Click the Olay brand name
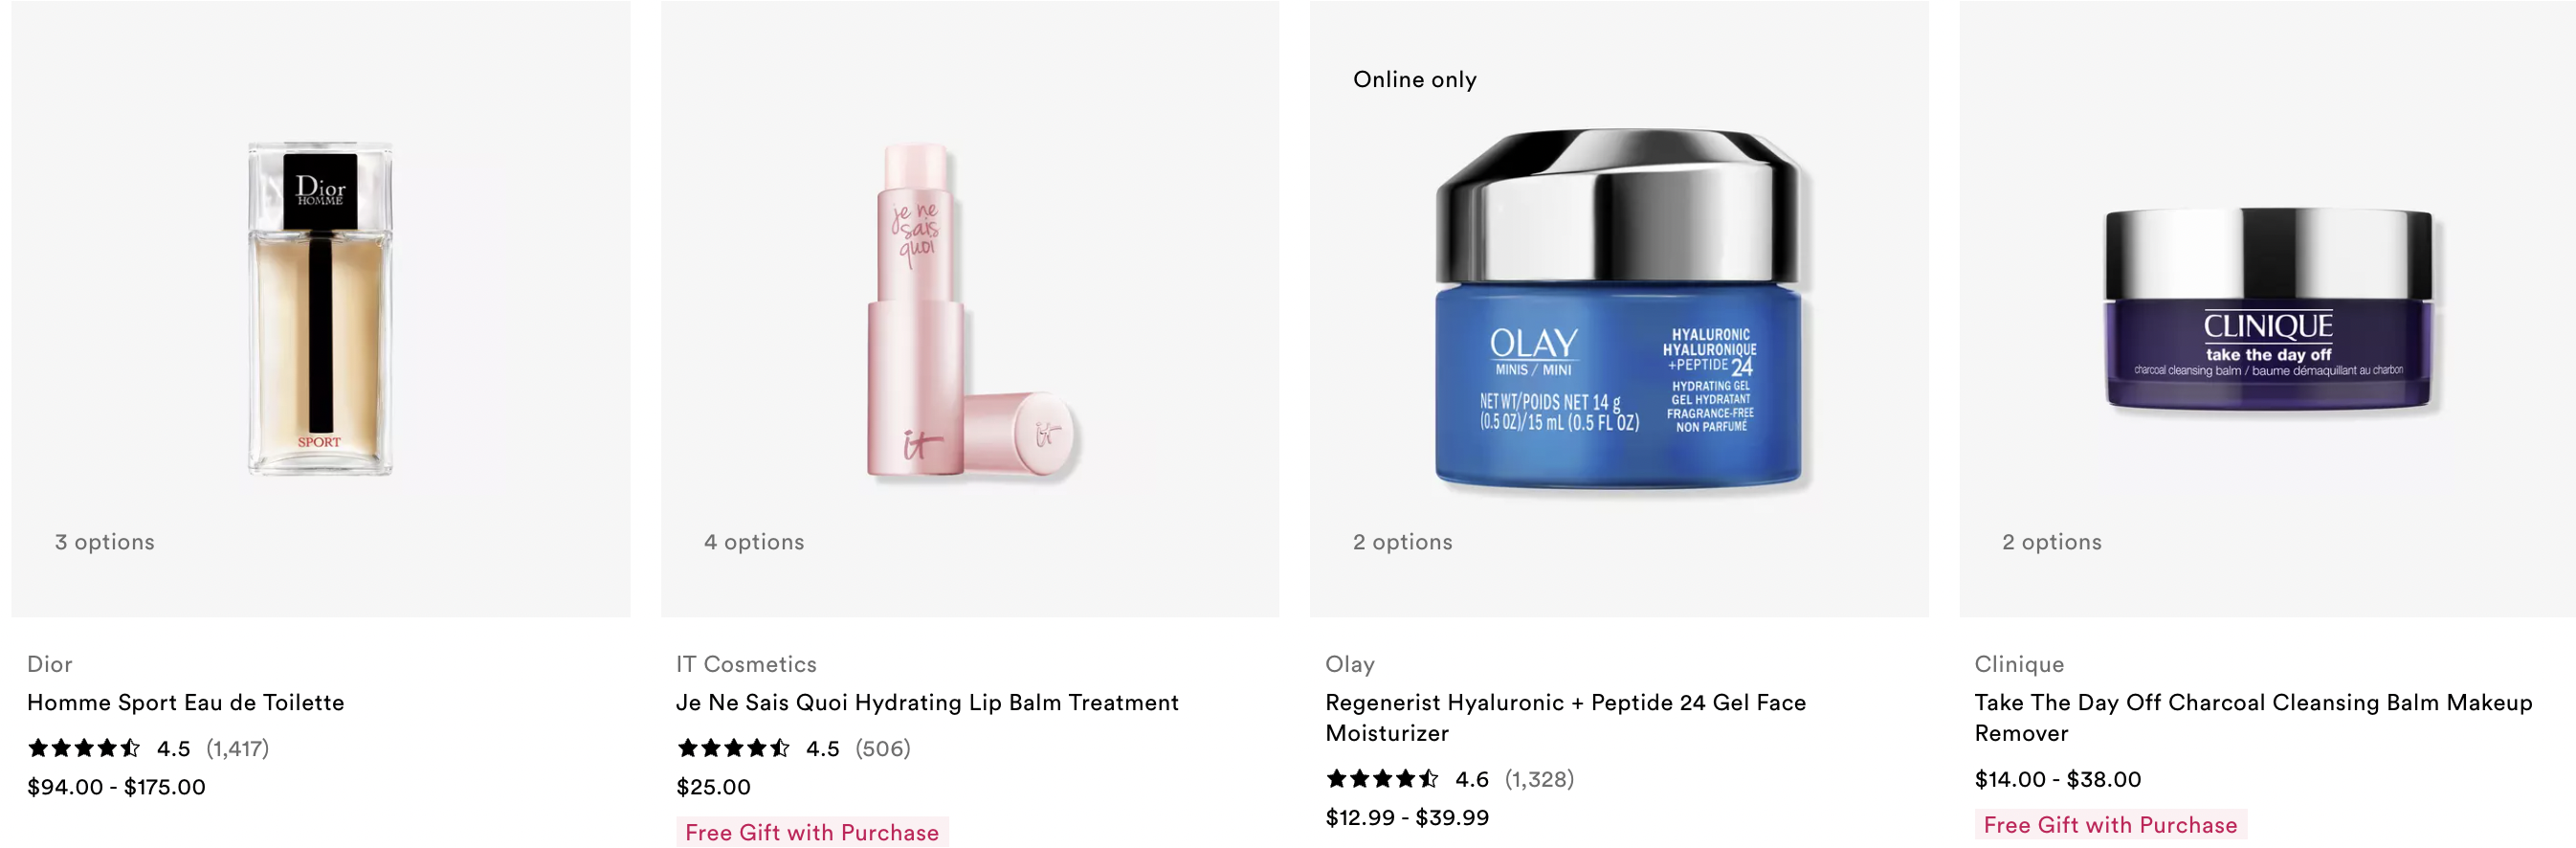 pyautogui.click(x=1350, y=664)
